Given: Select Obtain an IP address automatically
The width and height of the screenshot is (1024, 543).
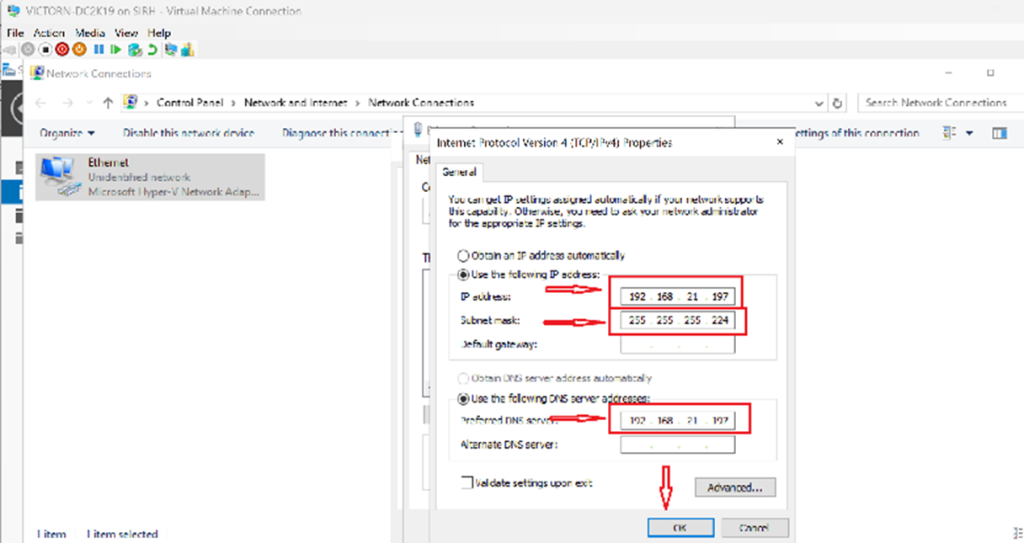Looking at the screenshot, I should [463, 255].
